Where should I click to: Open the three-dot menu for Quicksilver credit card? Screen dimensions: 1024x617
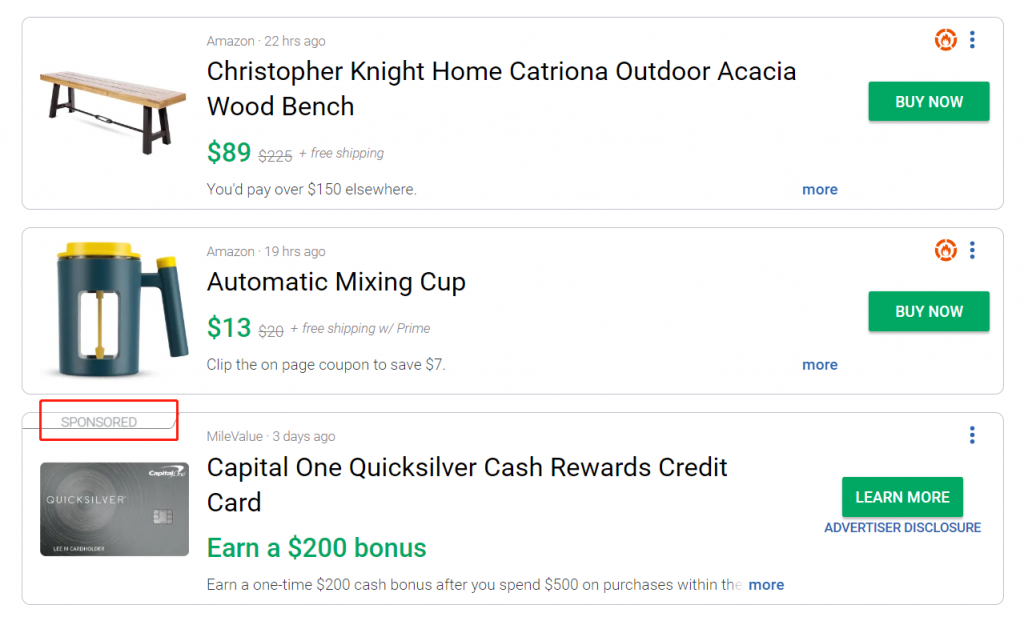(972, 435)
